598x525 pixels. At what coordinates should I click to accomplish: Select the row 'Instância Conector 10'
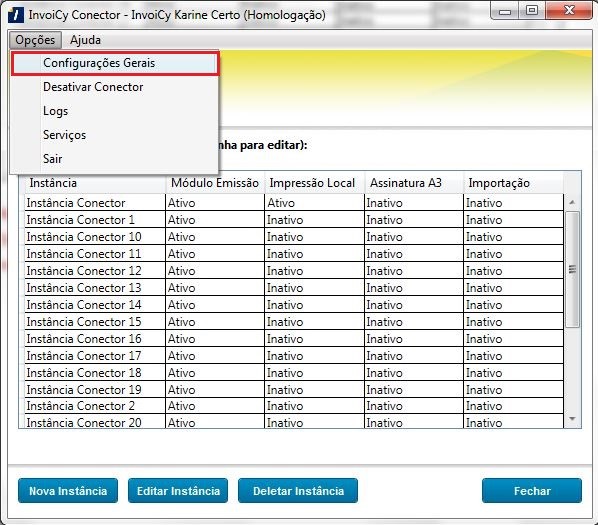coord(294,237)
